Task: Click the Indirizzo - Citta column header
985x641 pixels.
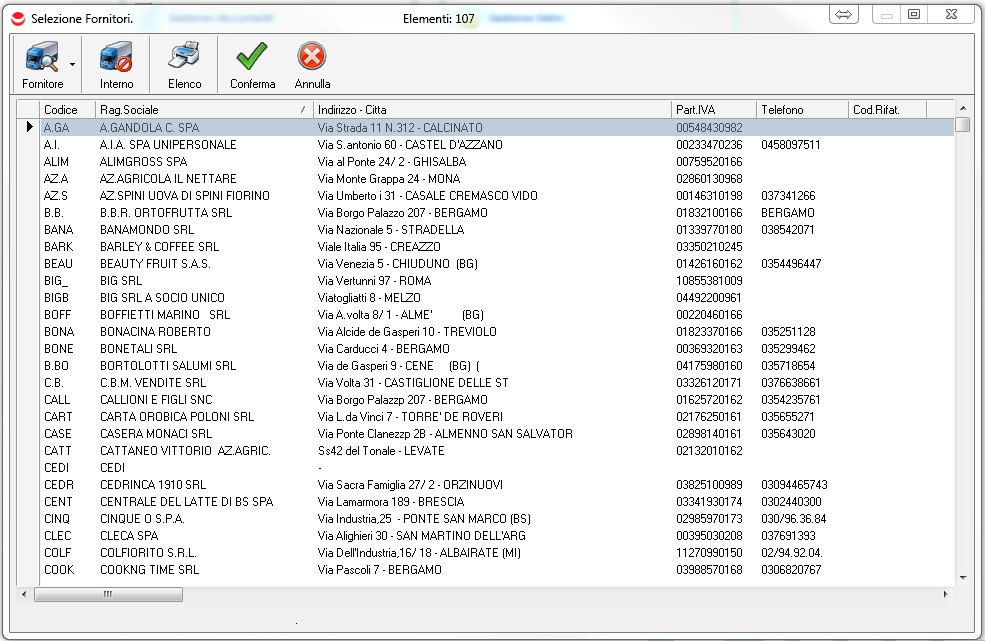Action: (492, 109)
